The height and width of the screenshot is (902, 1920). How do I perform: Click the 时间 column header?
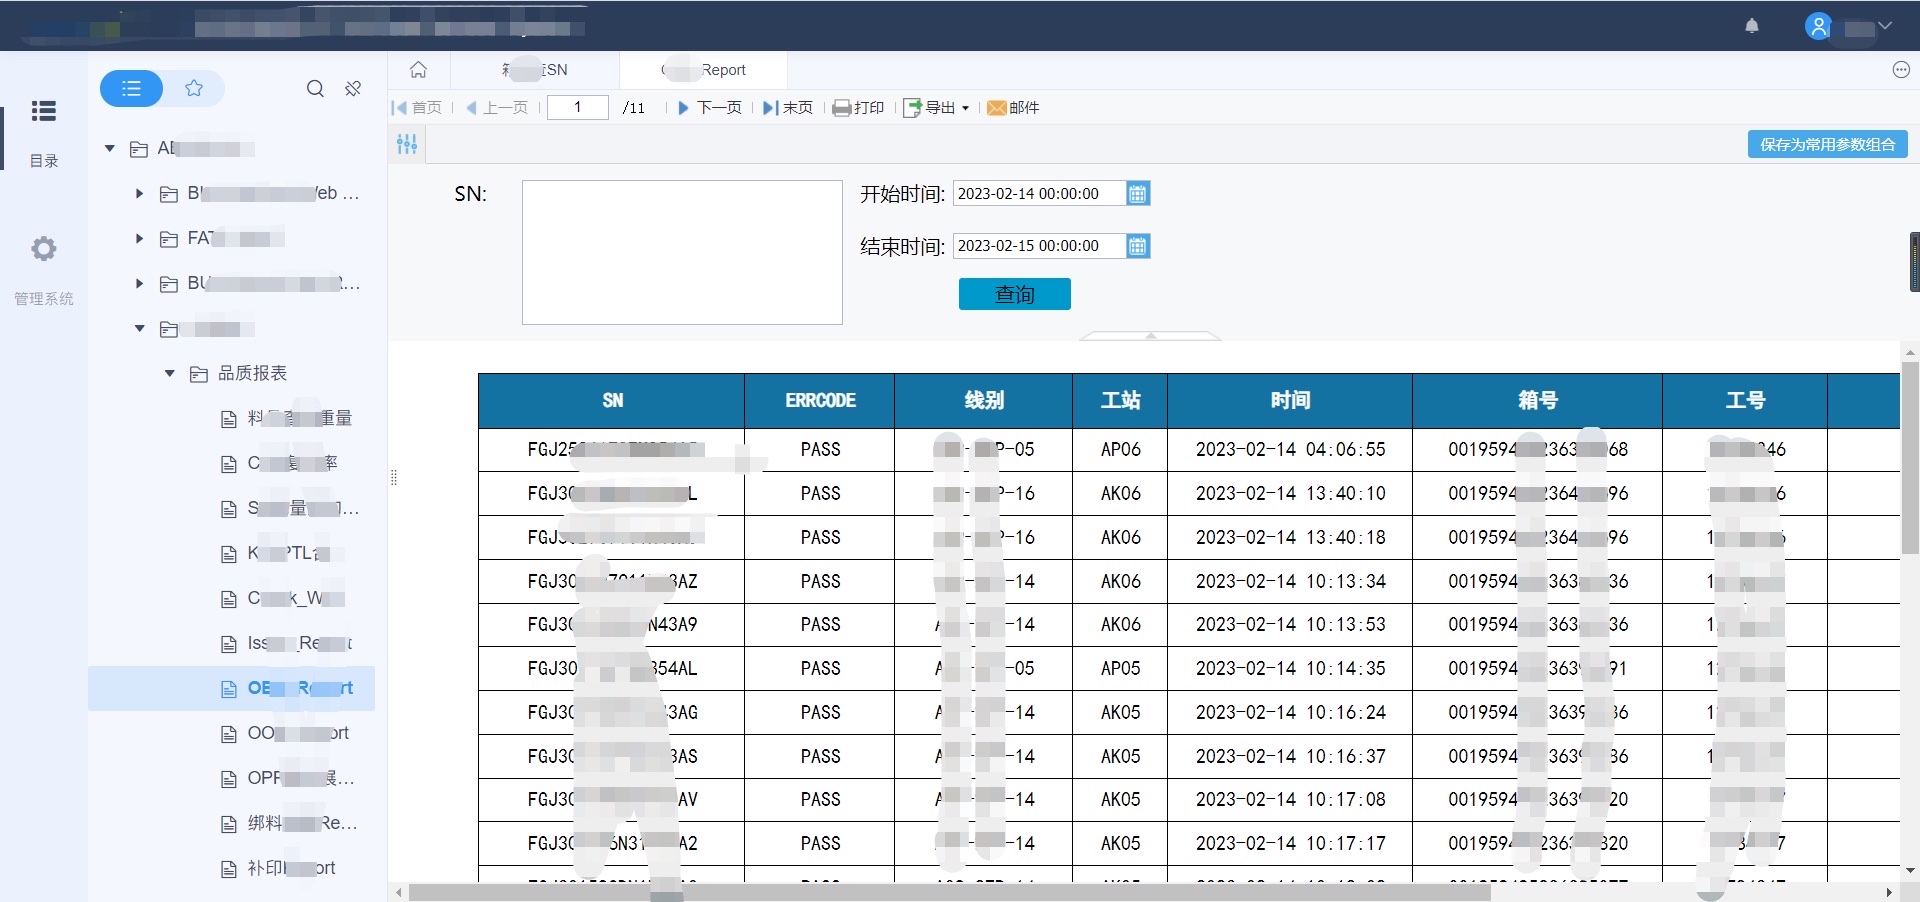coord(1290,401)
